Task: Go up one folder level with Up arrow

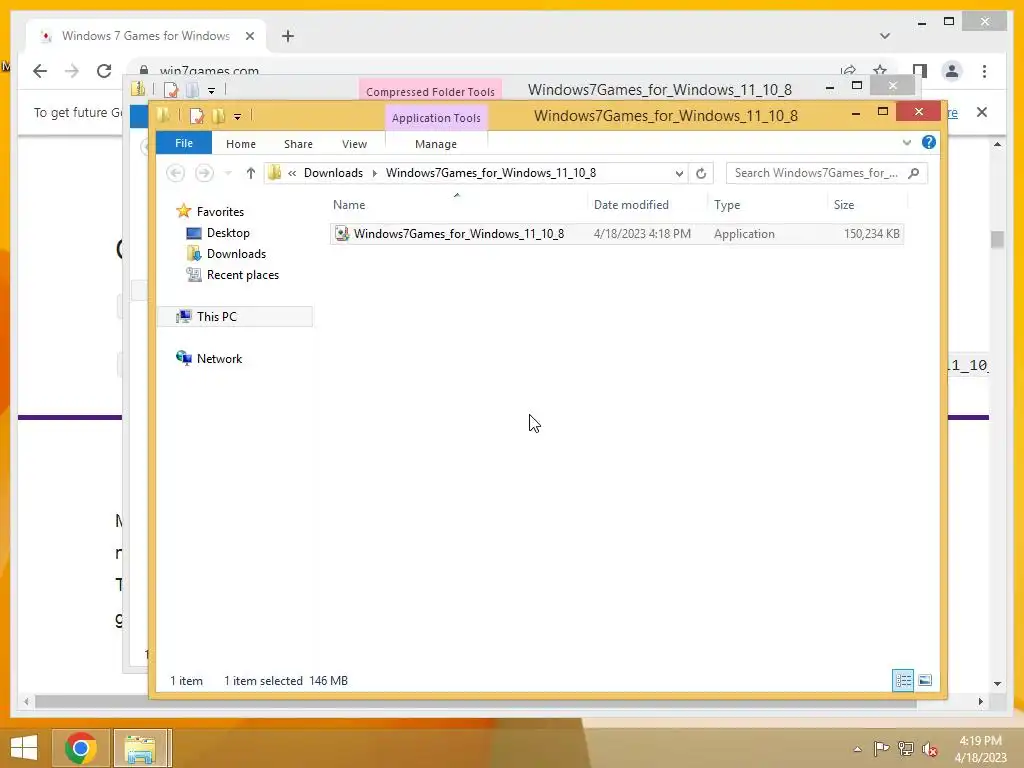Action: pos(250,172)
